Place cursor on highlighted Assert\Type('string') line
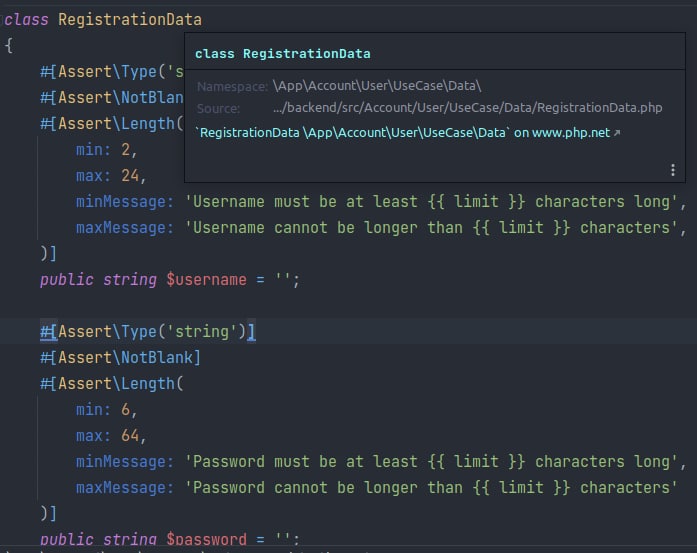The width and height of the screenshot is (697, 553). (148, 332)
